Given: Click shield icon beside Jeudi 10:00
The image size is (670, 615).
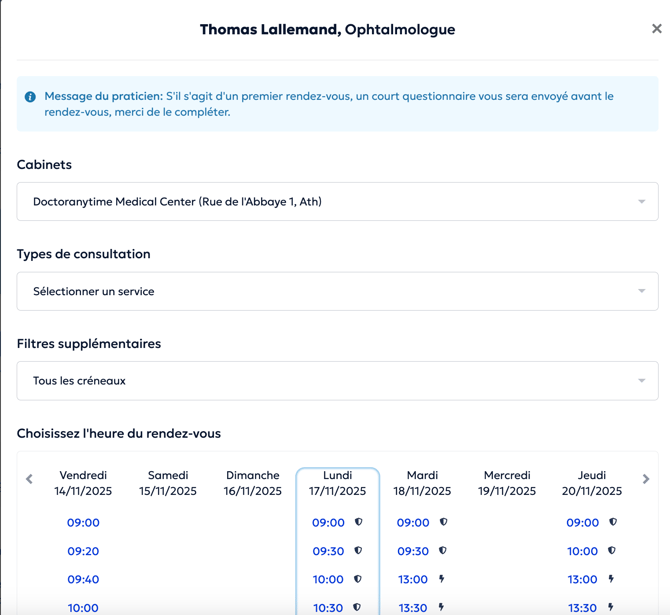Looking at the screenshot, I should pyautogui.click(x=612, y=550).
